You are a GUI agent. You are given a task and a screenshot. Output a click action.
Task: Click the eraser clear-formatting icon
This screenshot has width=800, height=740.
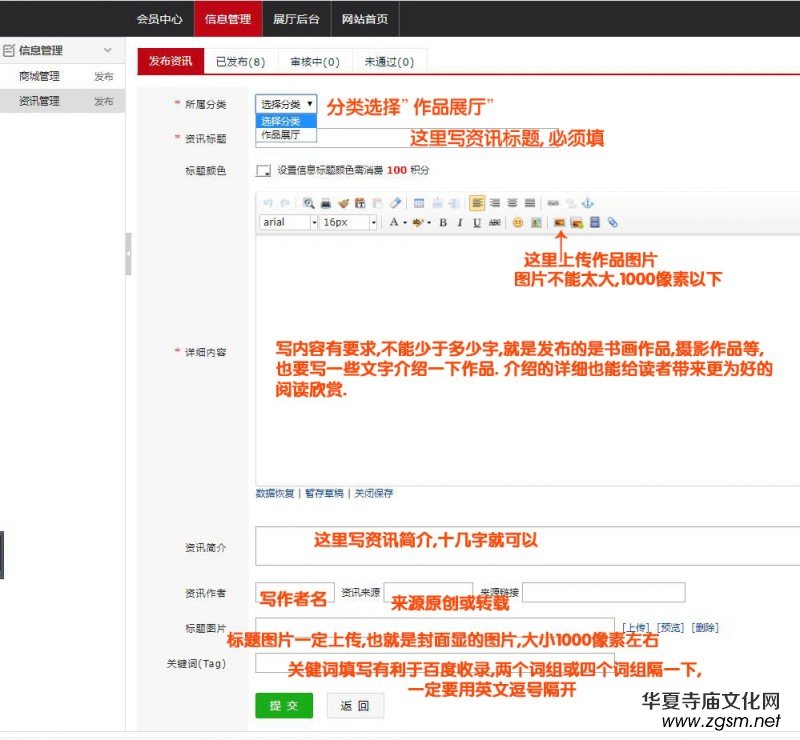point(395,203)
